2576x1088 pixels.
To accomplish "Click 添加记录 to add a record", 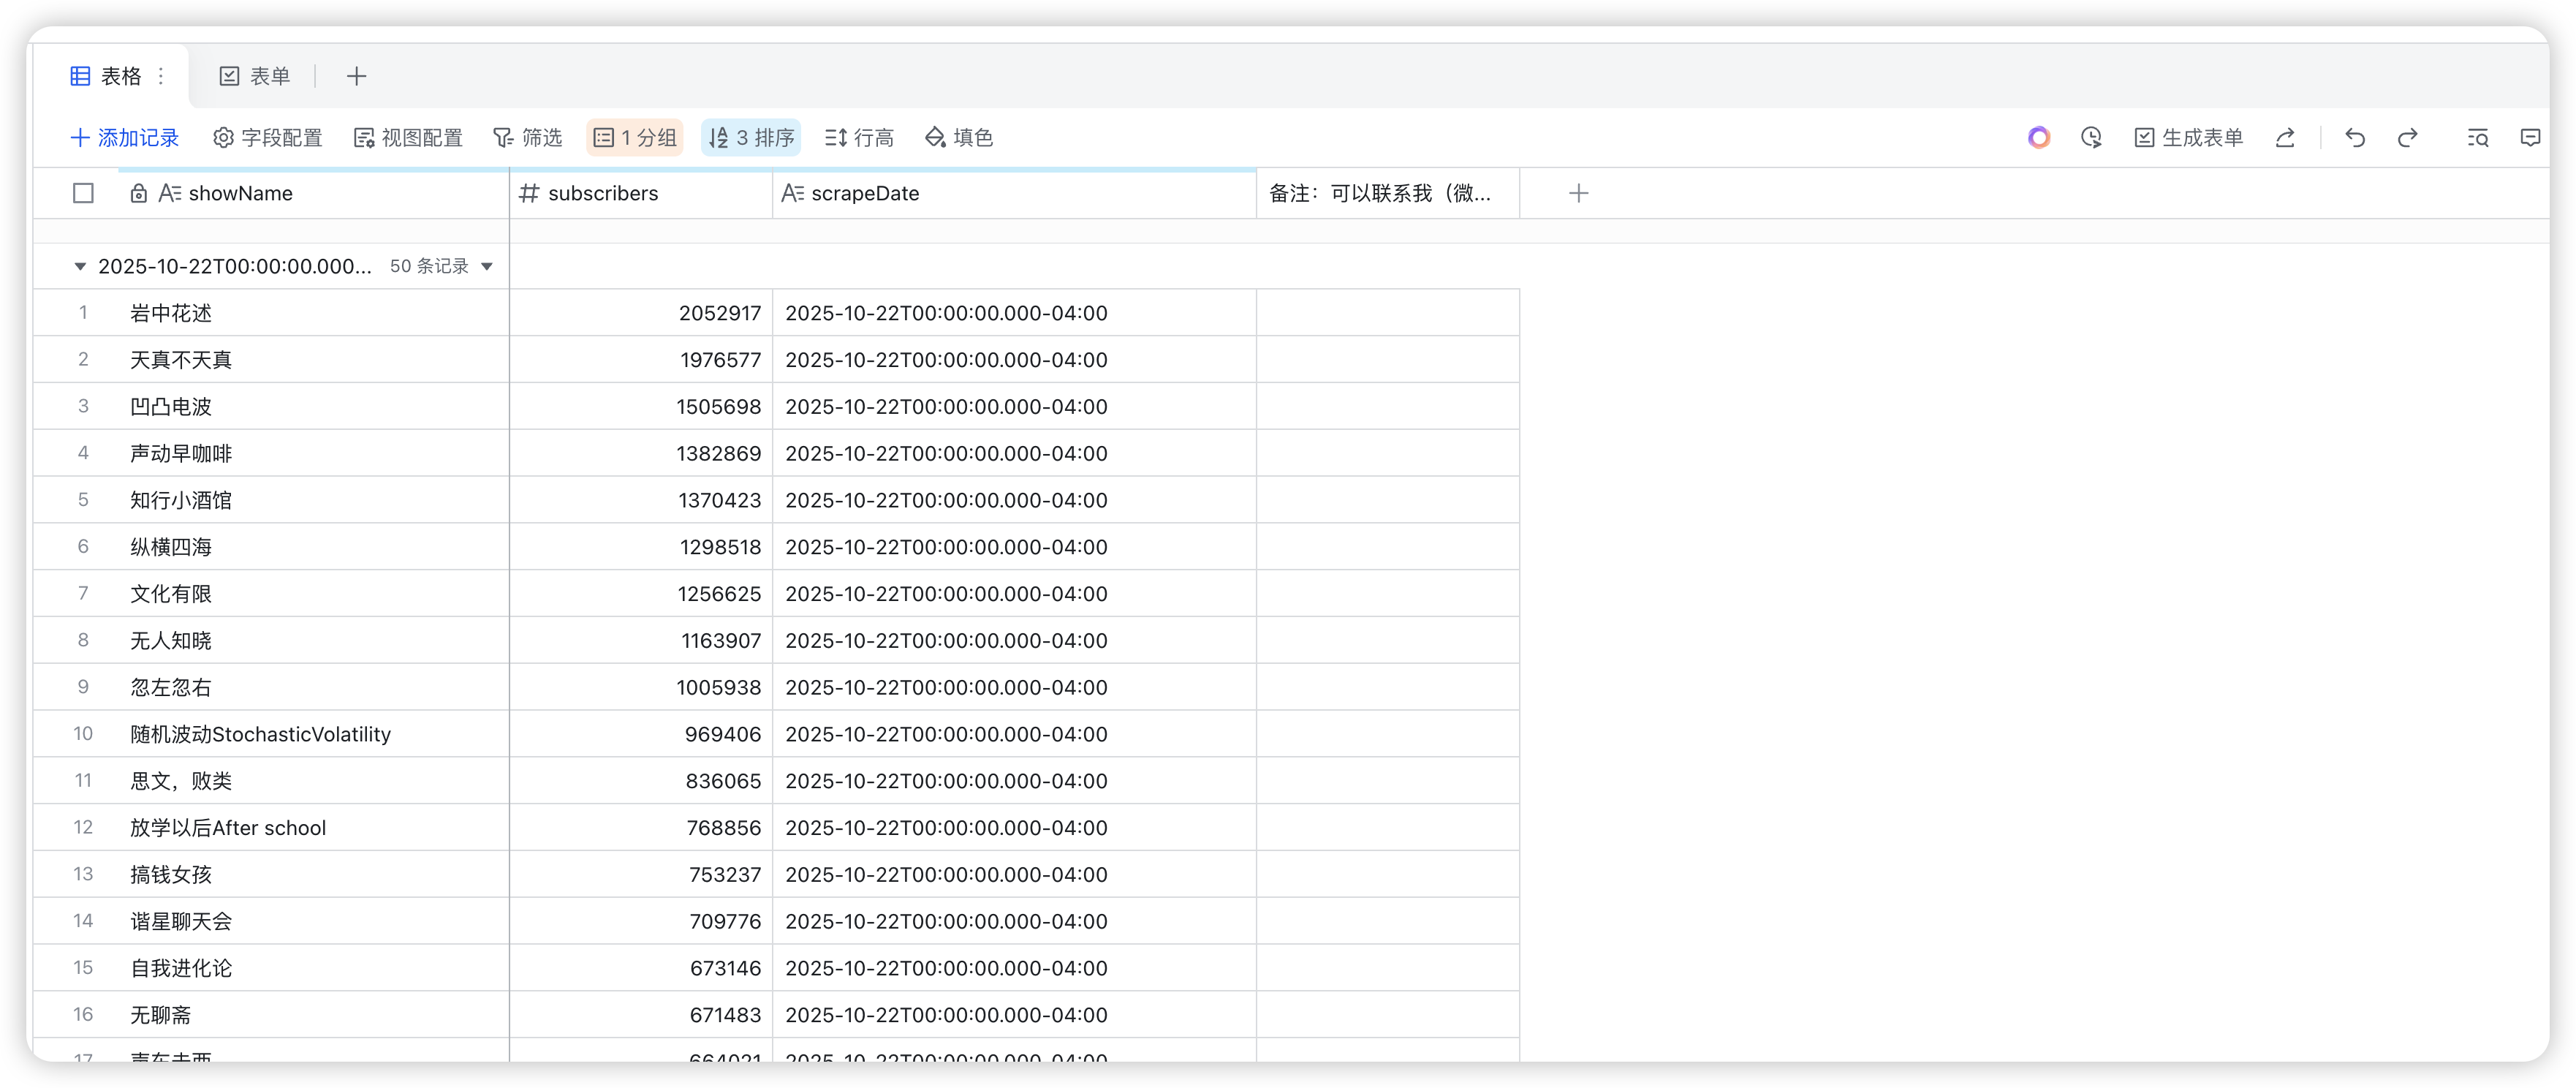I will point(125,138).
